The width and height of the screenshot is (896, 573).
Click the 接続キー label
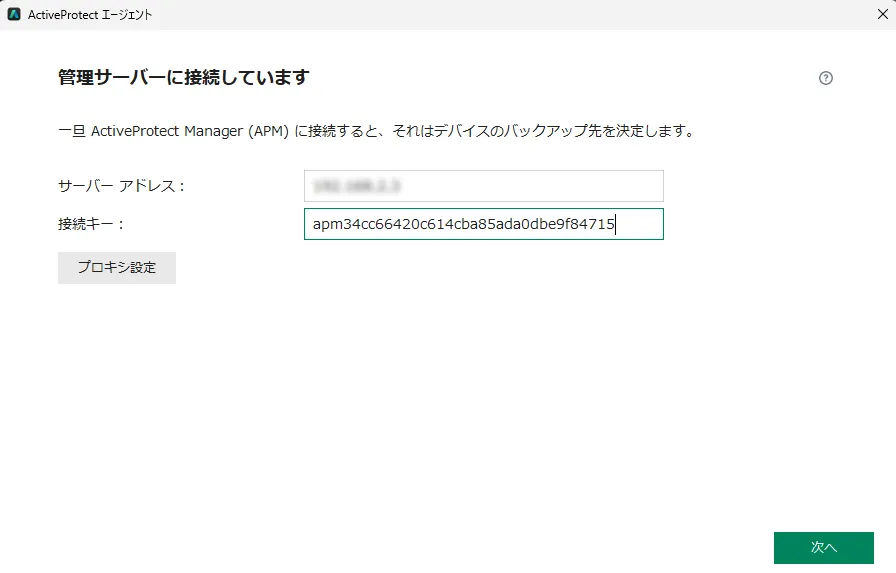pos(91,224)
